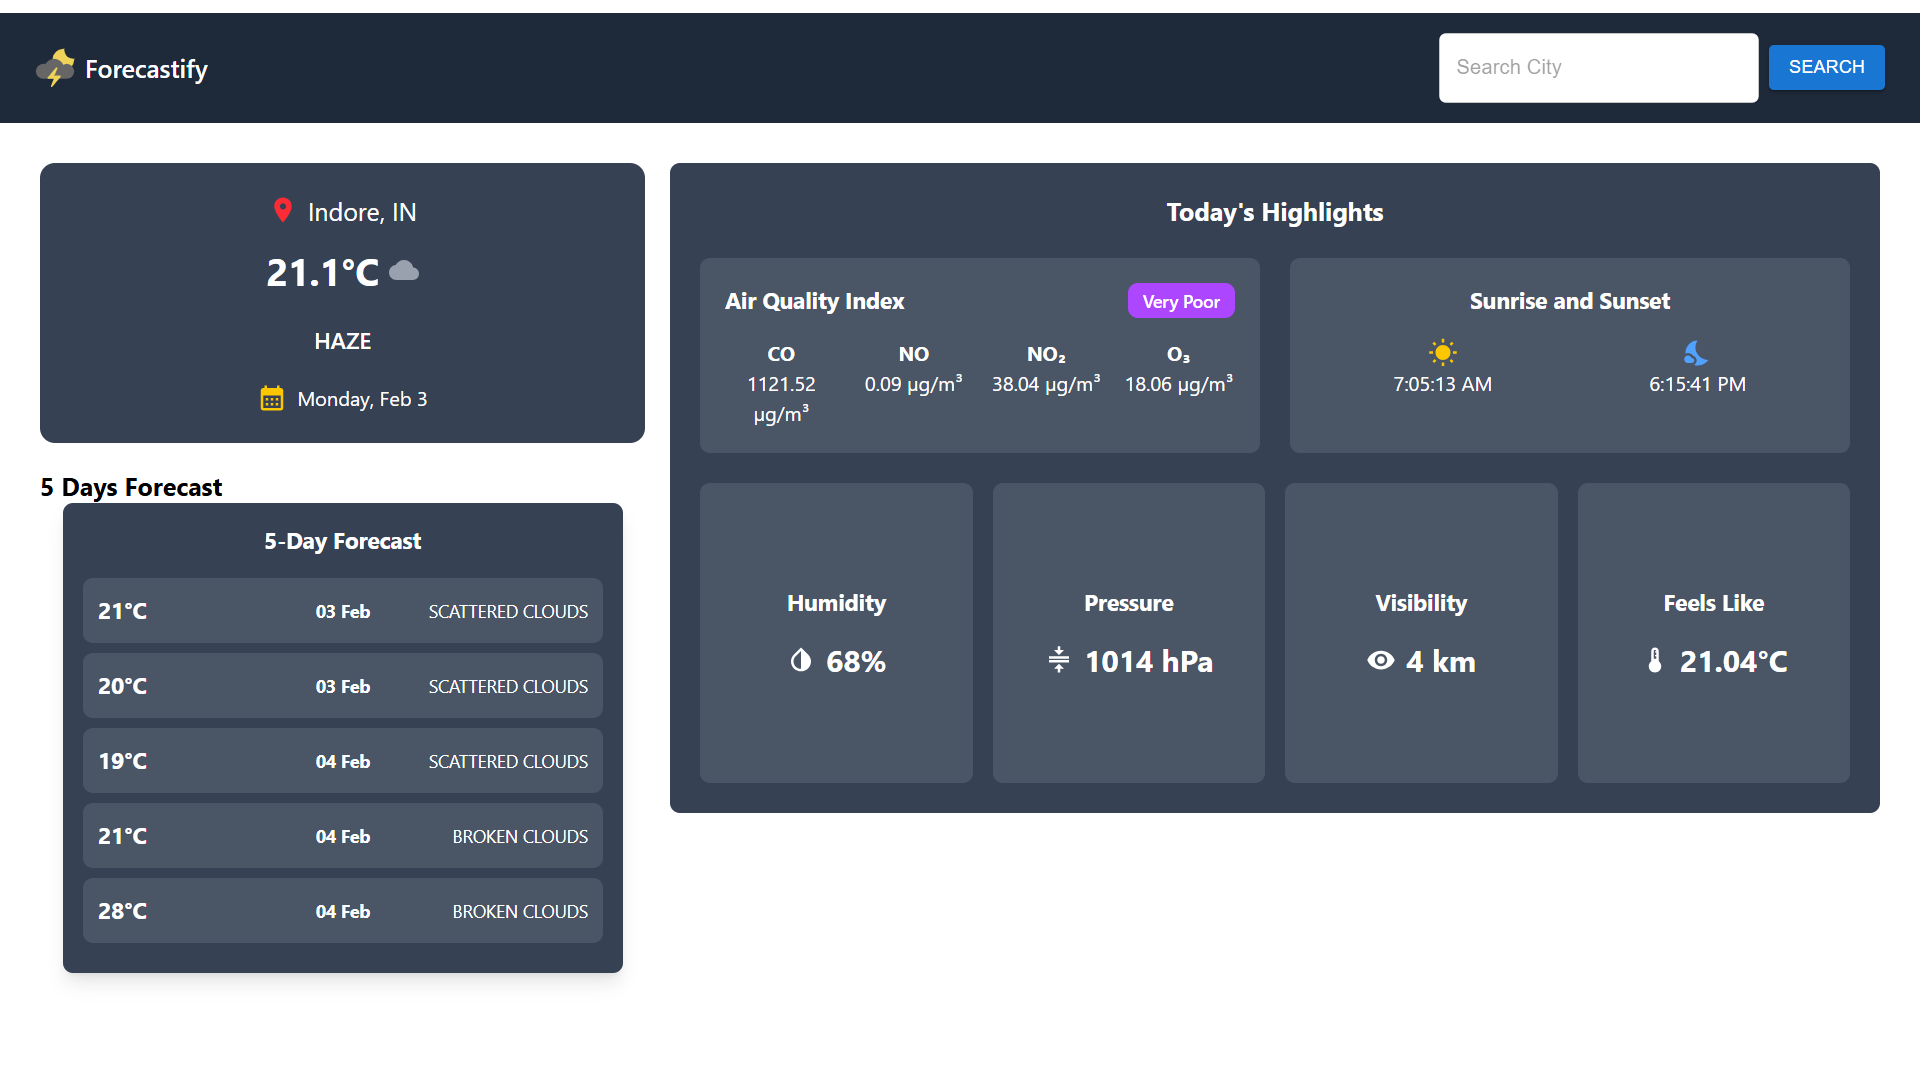The height and width of the screenshot is (1080, 1920).
Task: Click the yellow calendar icon
Action: pos(272,398)
